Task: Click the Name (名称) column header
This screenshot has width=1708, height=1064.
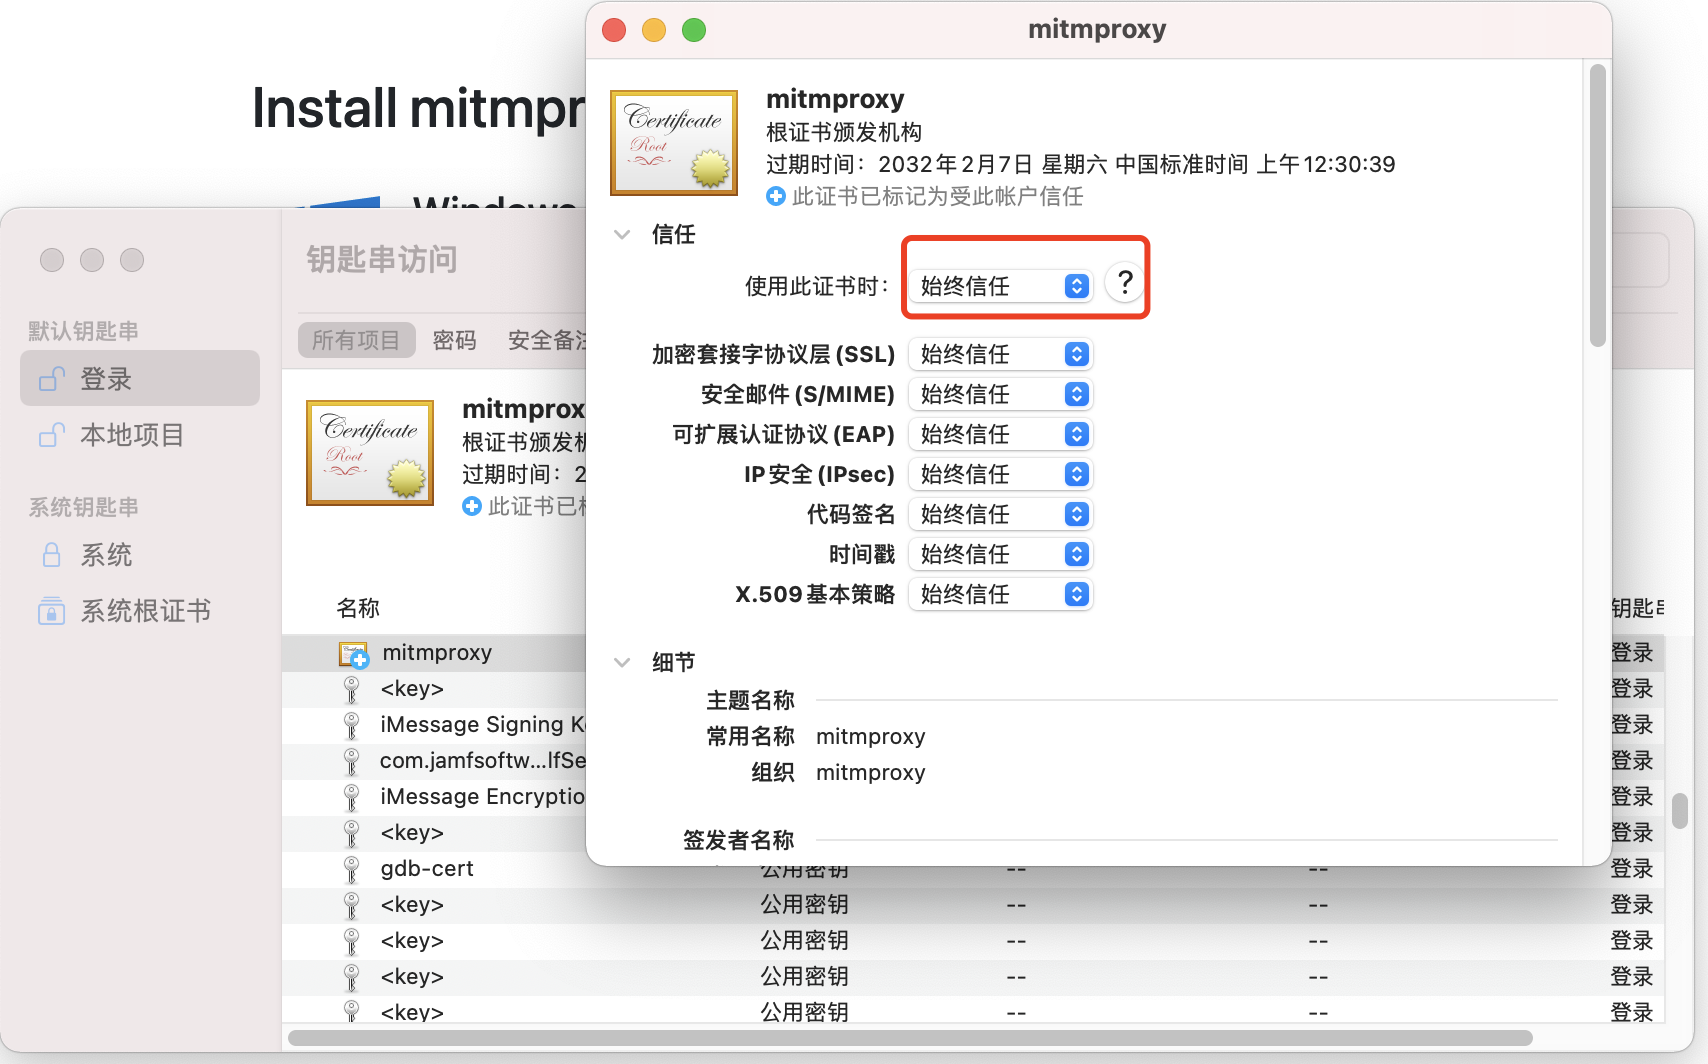Action: (x=358, y=608)
